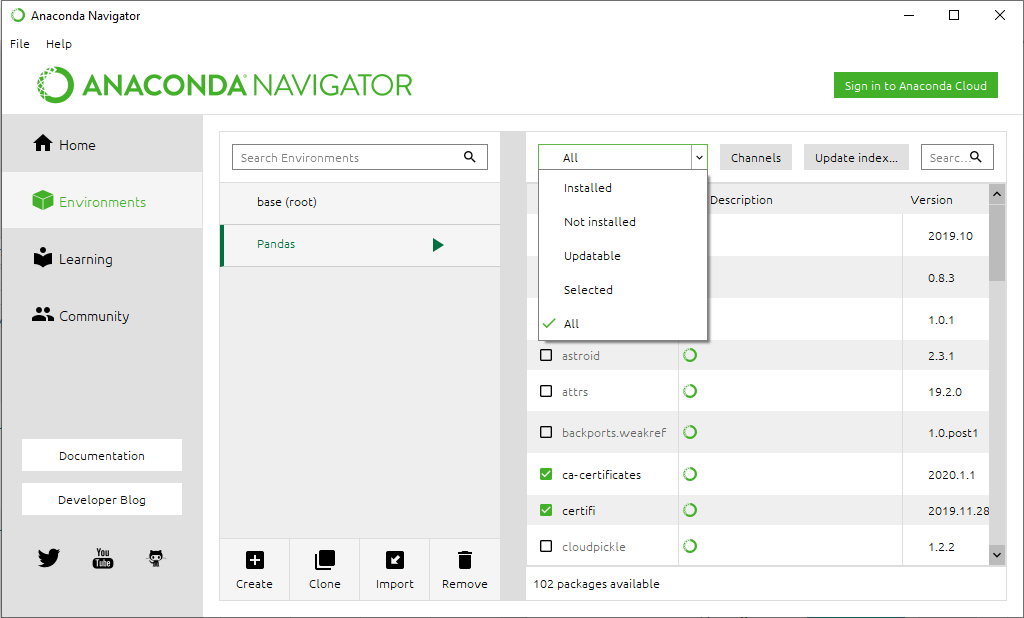
Task: Choose Updatable in the filter list
Action: [x=623, y=255]
